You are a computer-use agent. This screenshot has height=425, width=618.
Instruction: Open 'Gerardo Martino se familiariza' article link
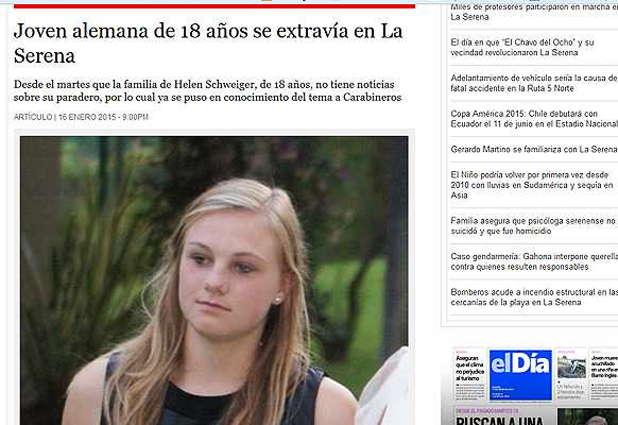click(x=534, y=149)
